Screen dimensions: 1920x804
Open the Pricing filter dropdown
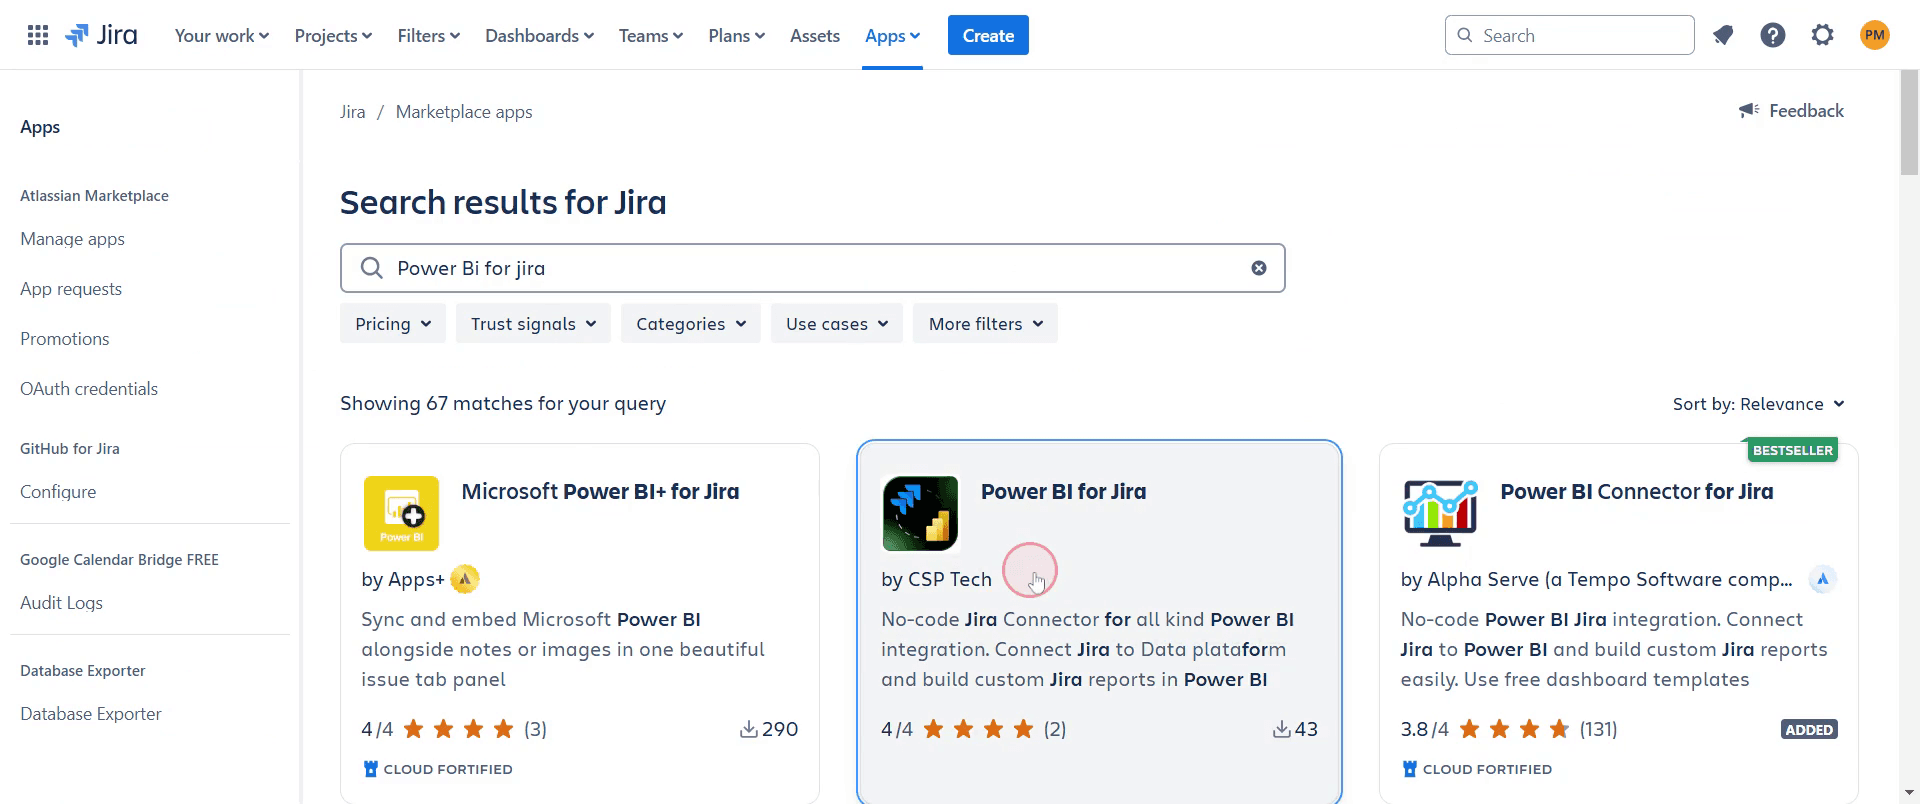[x=393, y=324]
